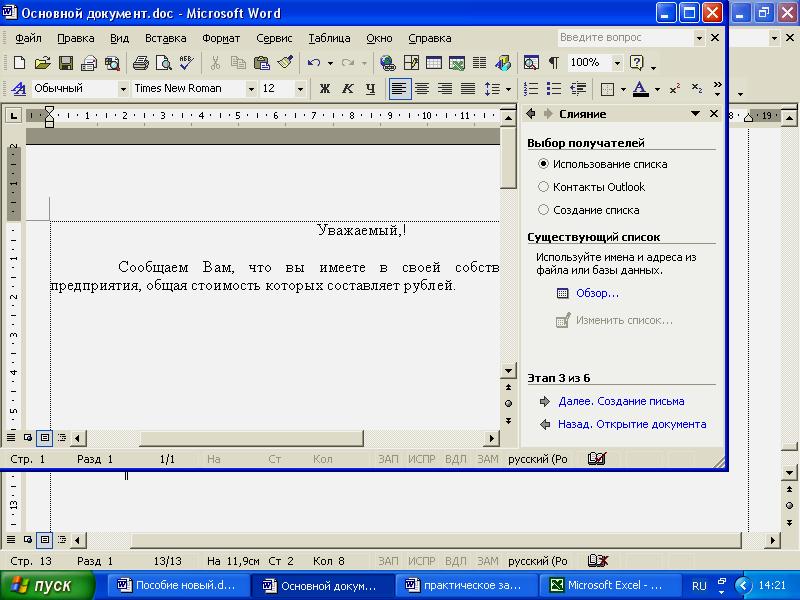Viewport: 800px width, 600px height.
Task: Close the Слияние task pane
Action: [714, 114]
